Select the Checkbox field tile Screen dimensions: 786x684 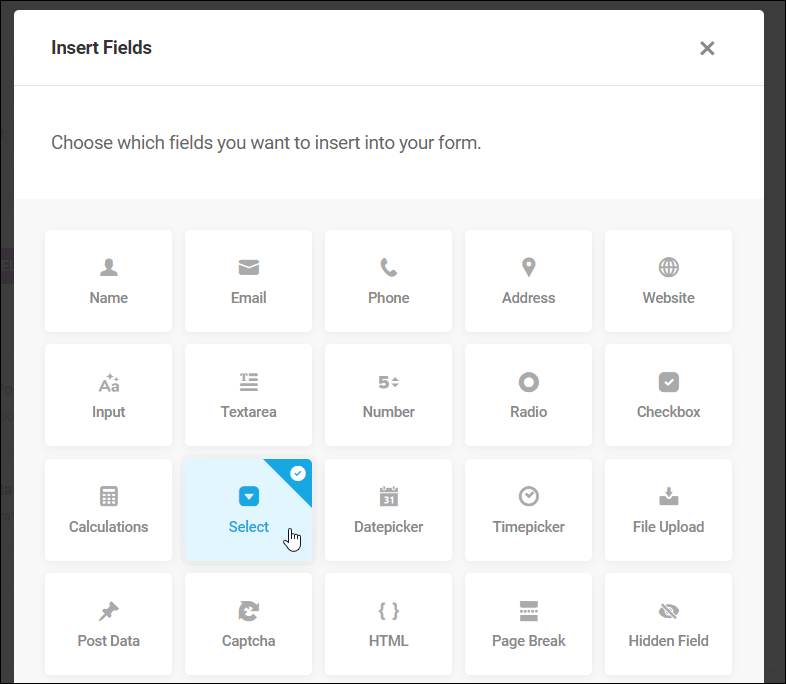pos(668,395)
